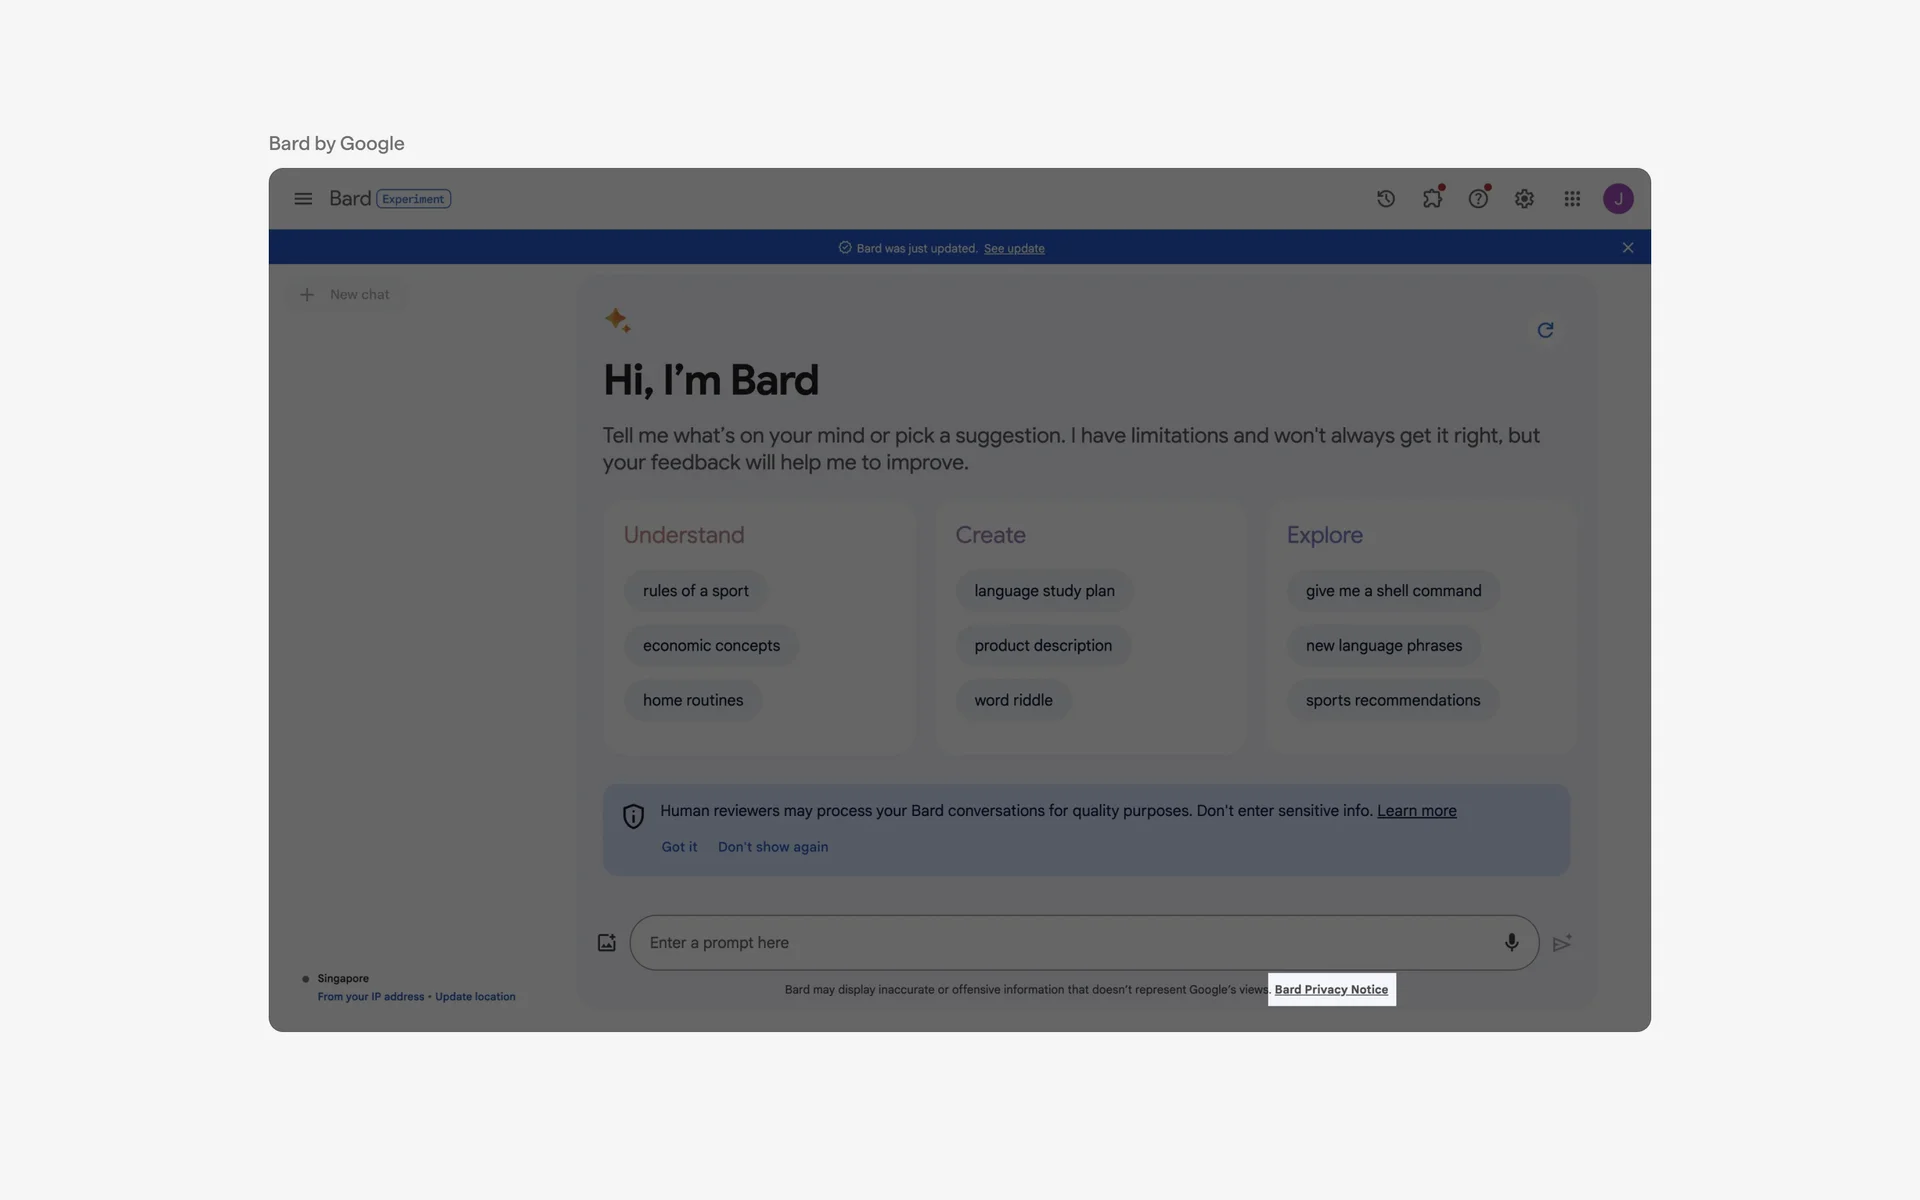Dismiss the Bard update banner
Screen dimensions: 1920x1200
1627,247
